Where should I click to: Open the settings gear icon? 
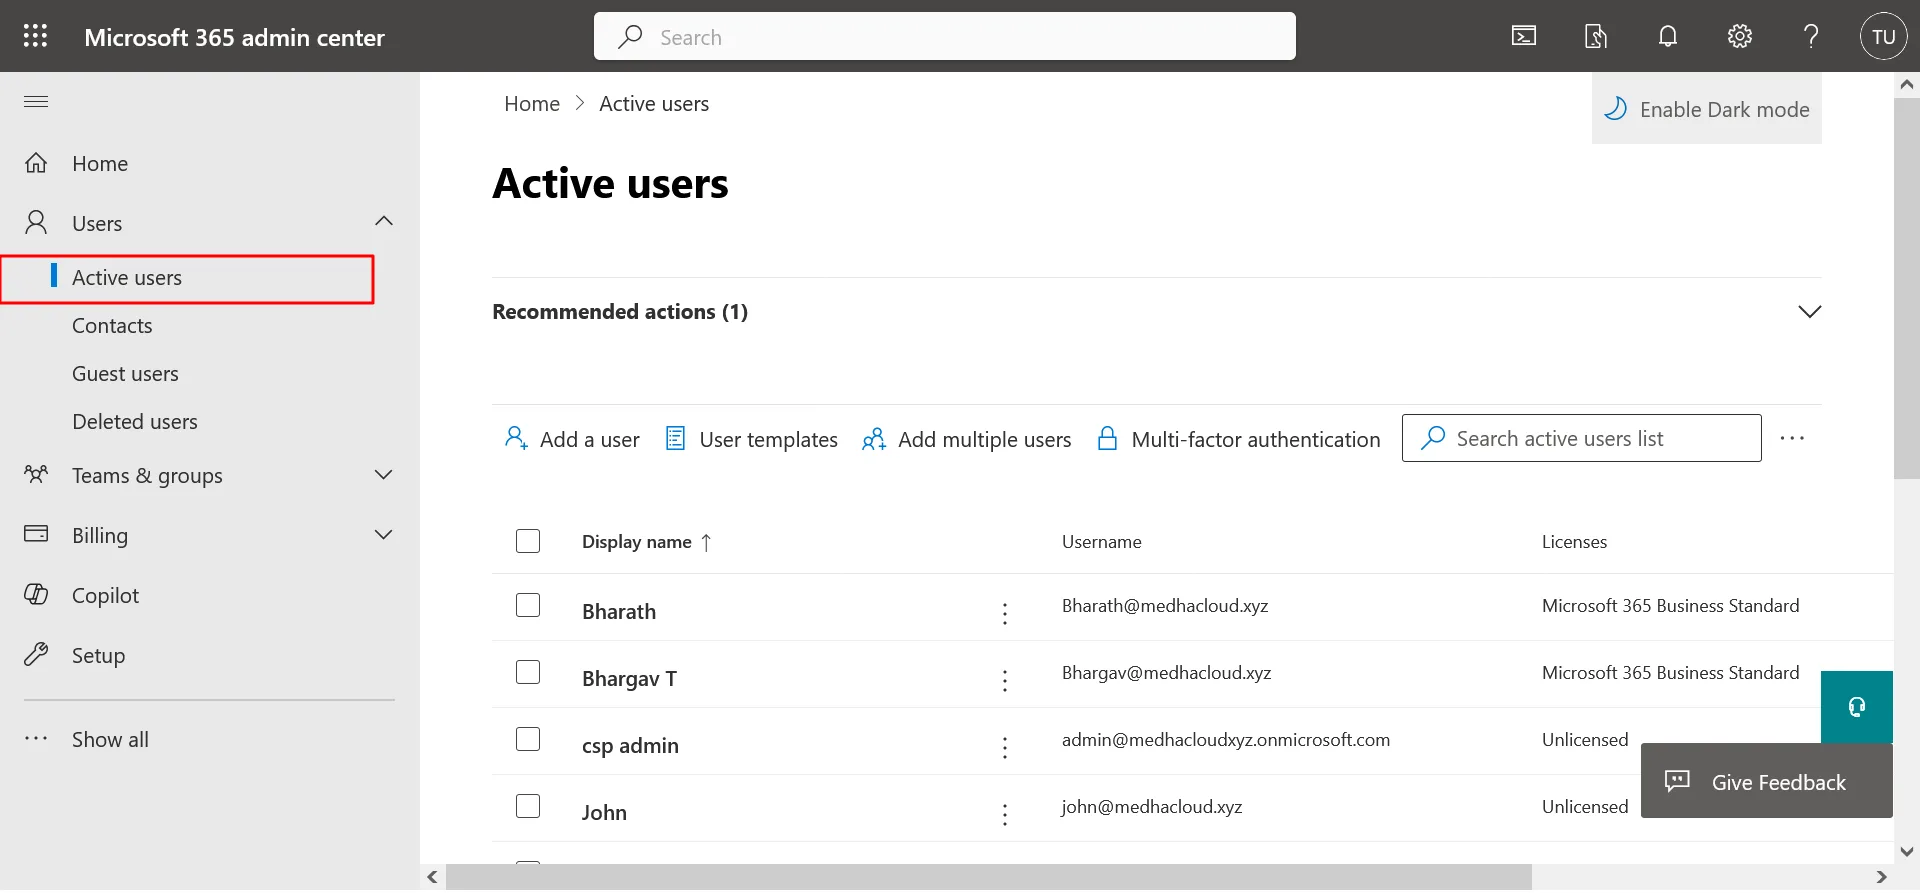click(x=1739, y=37)
